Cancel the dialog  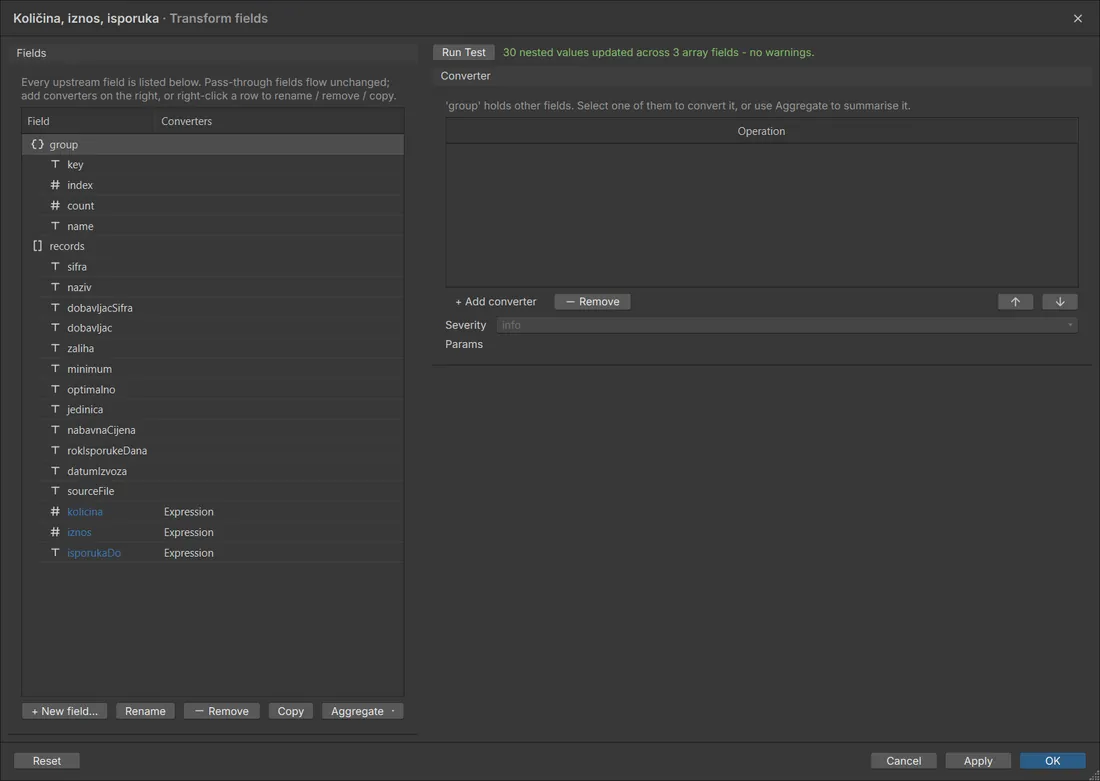[x=904, y=761]
